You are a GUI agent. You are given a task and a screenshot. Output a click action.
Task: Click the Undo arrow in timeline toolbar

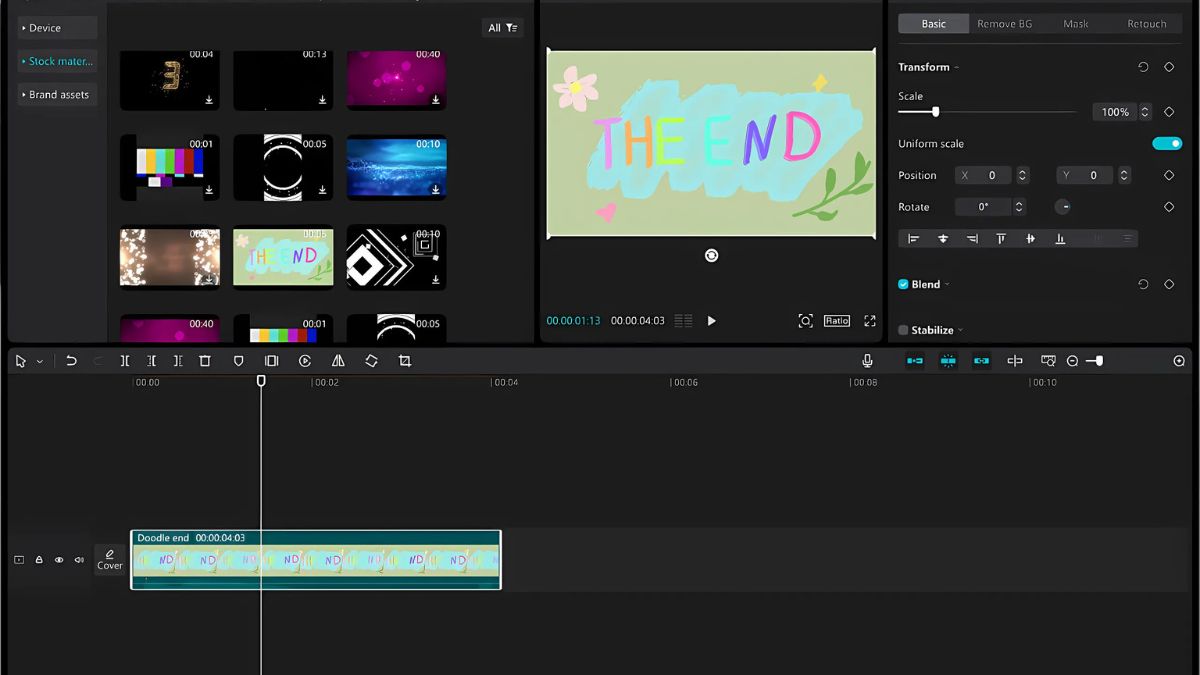tap(71, 361)
